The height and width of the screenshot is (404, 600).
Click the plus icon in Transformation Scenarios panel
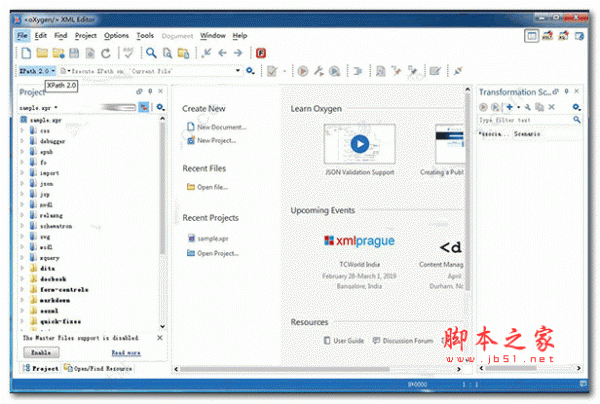(509, 107)
